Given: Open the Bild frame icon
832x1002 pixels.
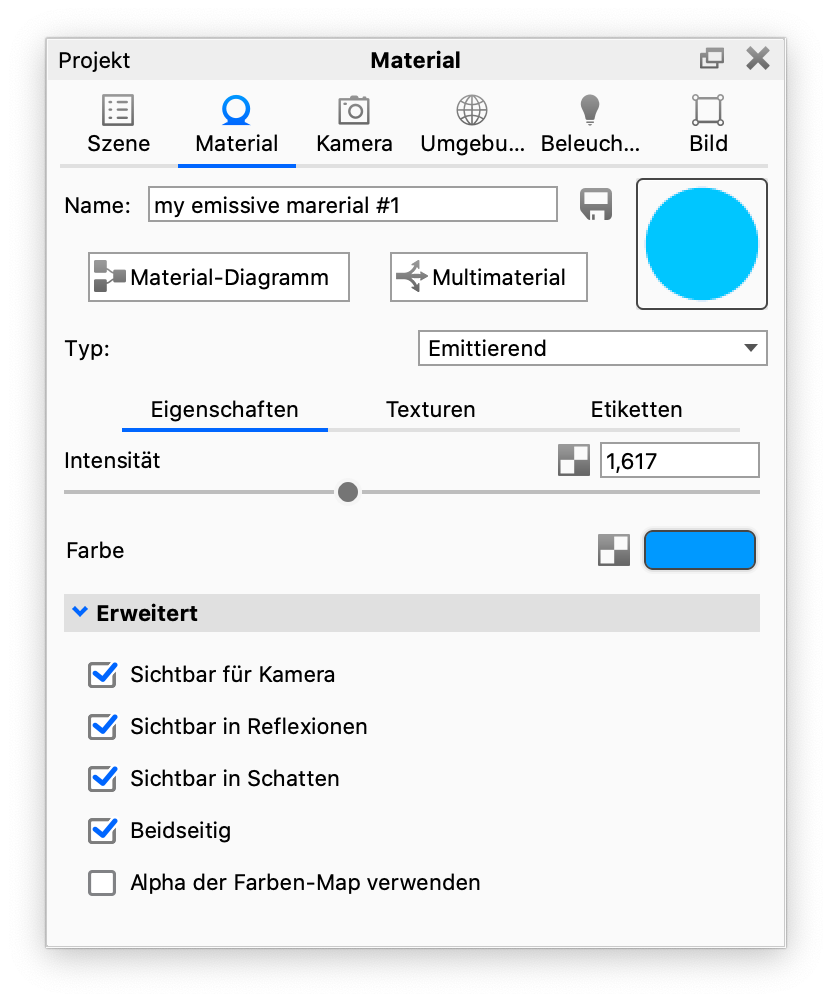Looking at the screenshot, I should [x=708, y=111].
